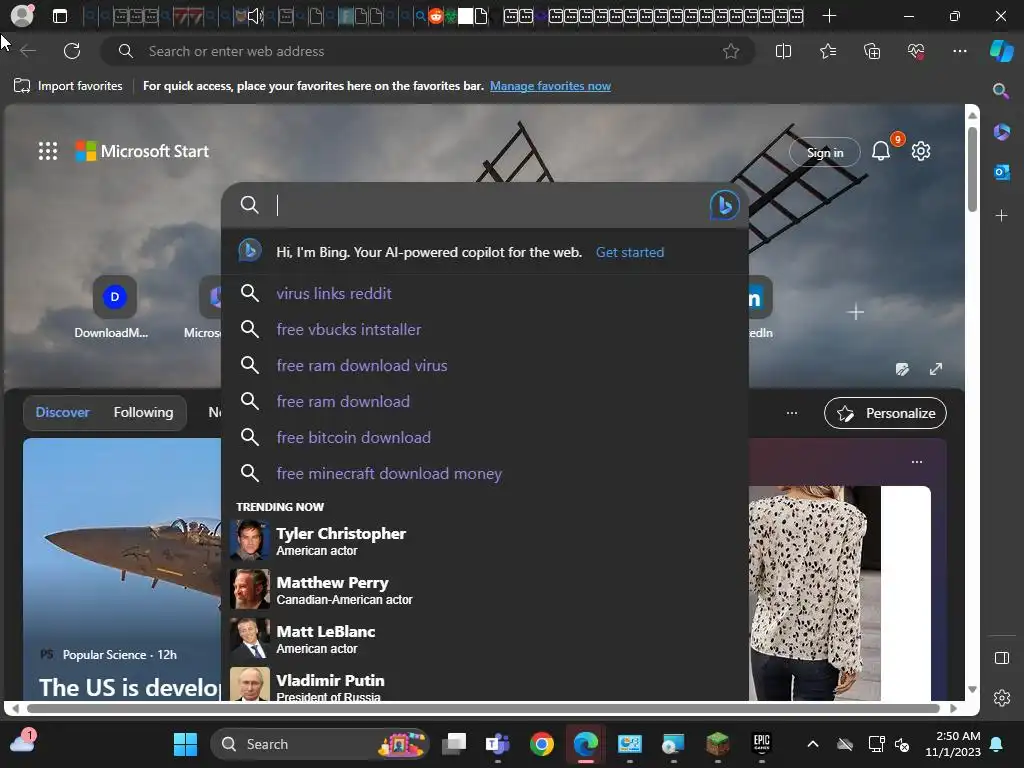Click the Personalize button
The image size is (1024, 768).
point(885,413)
